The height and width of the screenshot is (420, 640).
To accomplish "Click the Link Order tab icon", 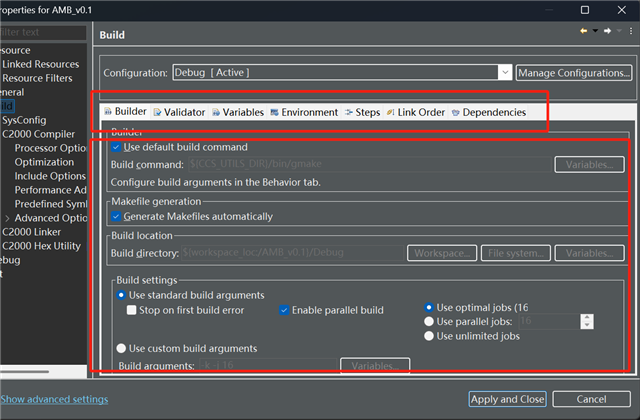I will click(390, 112).
